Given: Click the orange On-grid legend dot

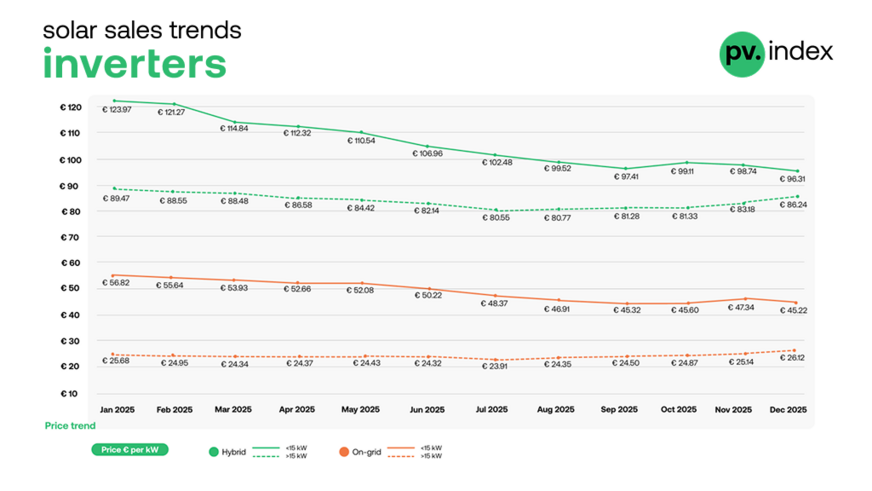Looking at the screenshot, I should [341, 451].
